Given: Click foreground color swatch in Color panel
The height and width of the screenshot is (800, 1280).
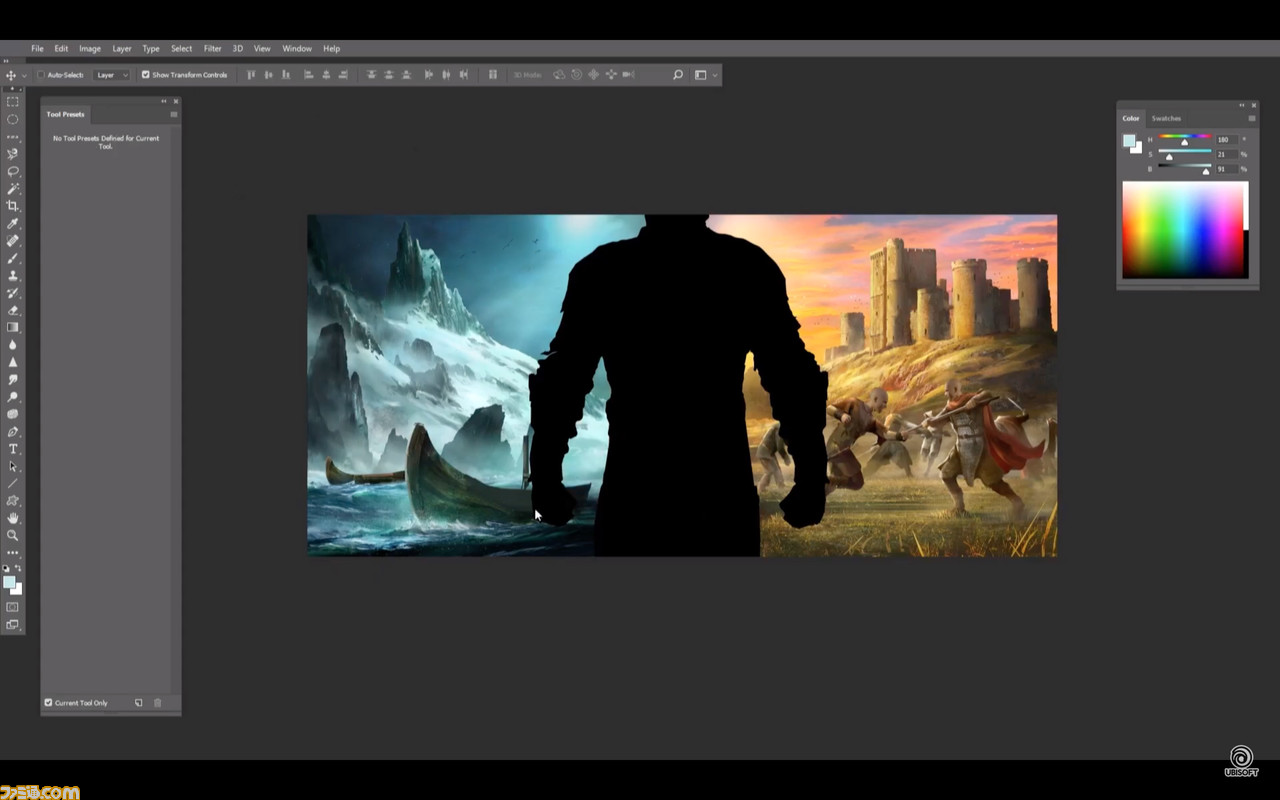Looking at the screenshot, I should pyautogui.click(x=1129, y=141).
